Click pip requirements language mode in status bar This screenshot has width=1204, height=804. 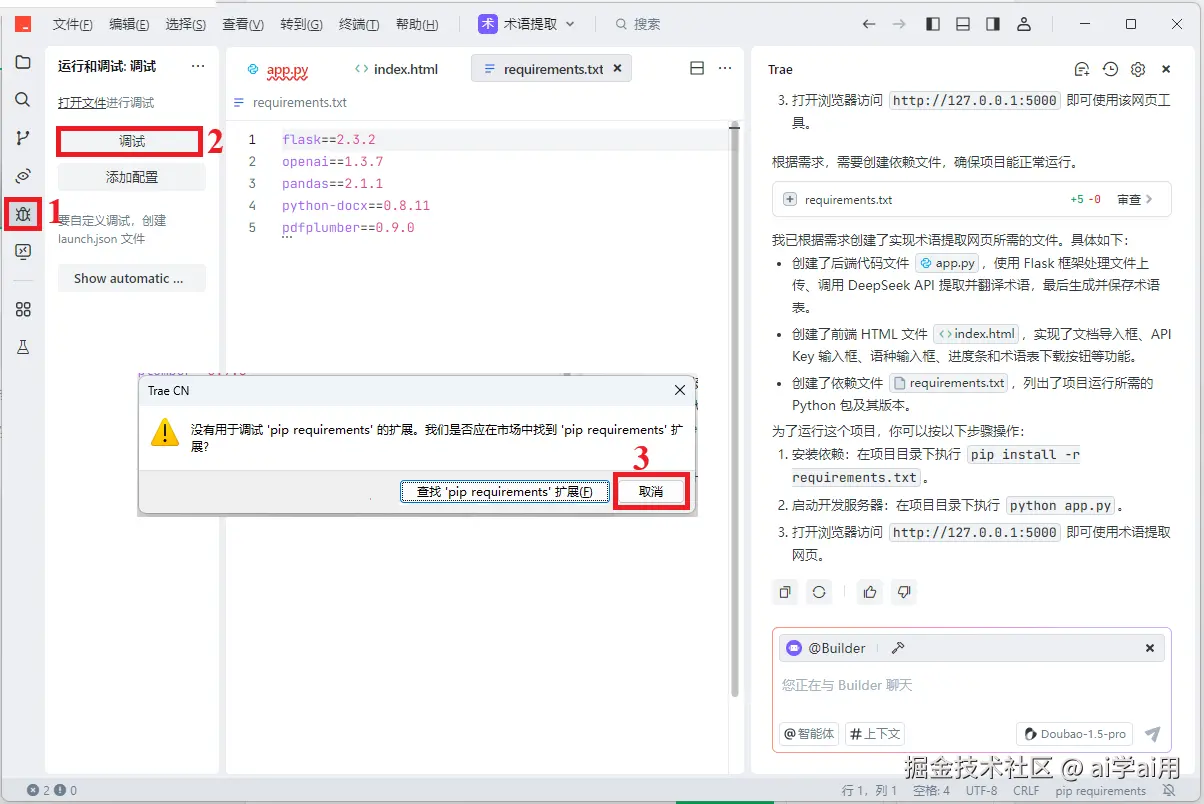point(1101,791)
